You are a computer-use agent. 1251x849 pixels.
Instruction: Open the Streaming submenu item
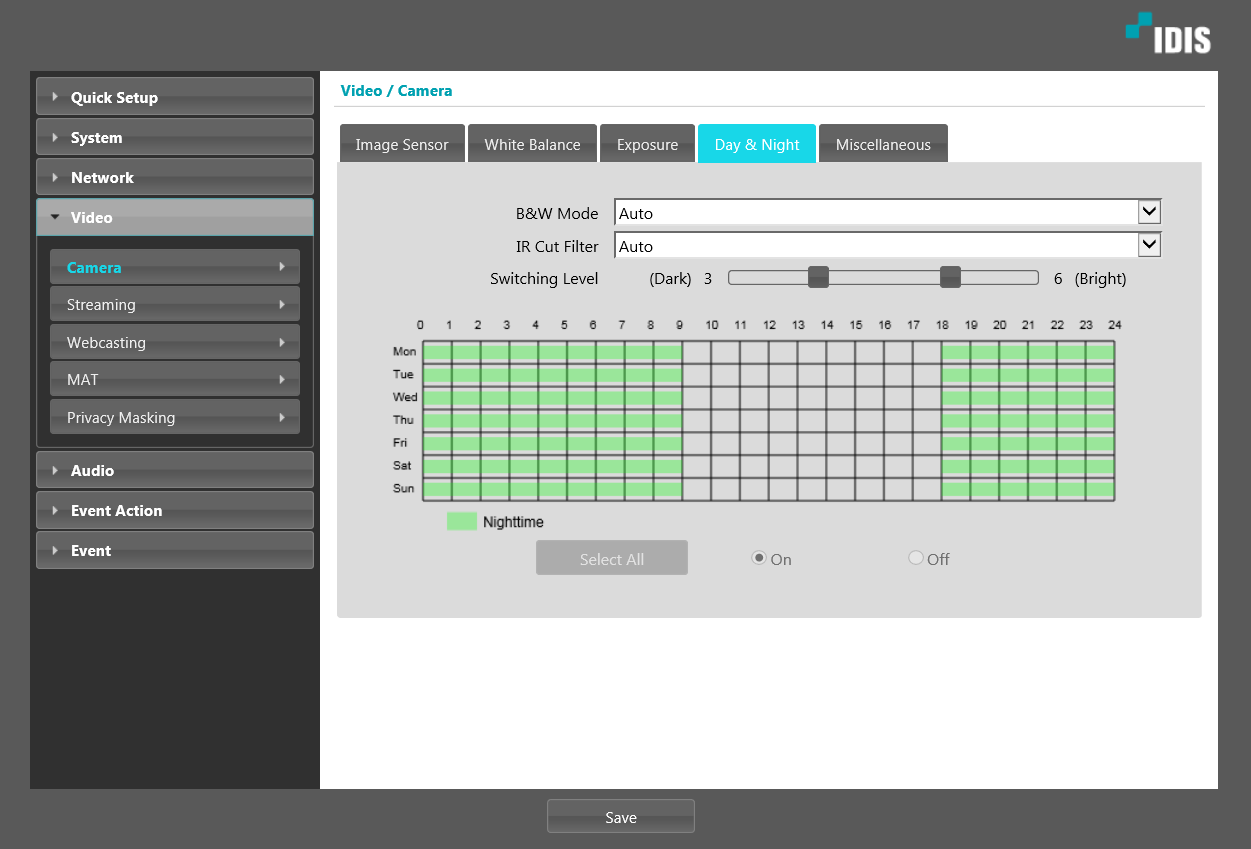coord(175,304)
